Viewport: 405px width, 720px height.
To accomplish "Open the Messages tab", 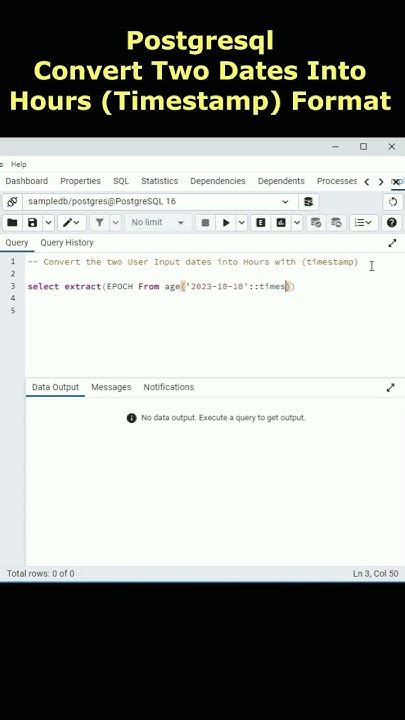I will coord(111,387).
